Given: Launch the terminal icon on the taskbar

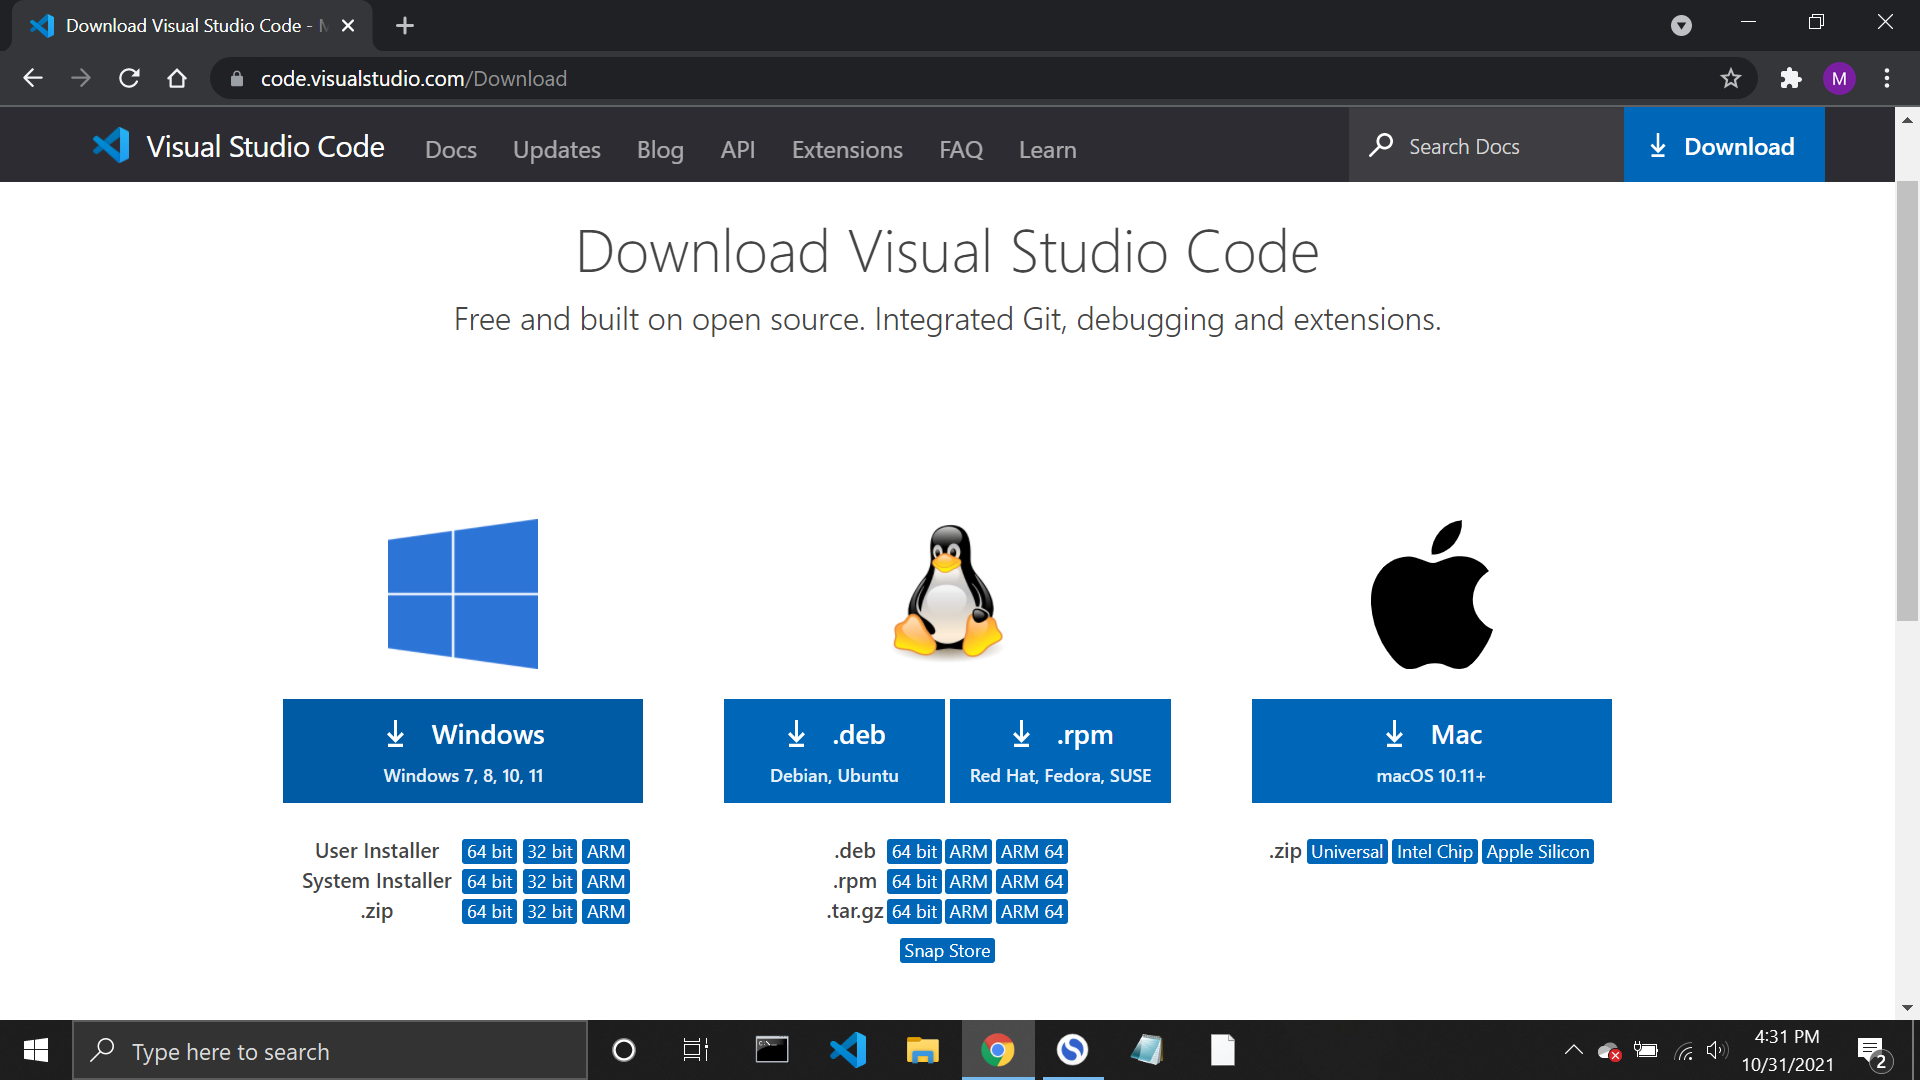Looking at the screenshot, I should click(x=772, y=1050).
